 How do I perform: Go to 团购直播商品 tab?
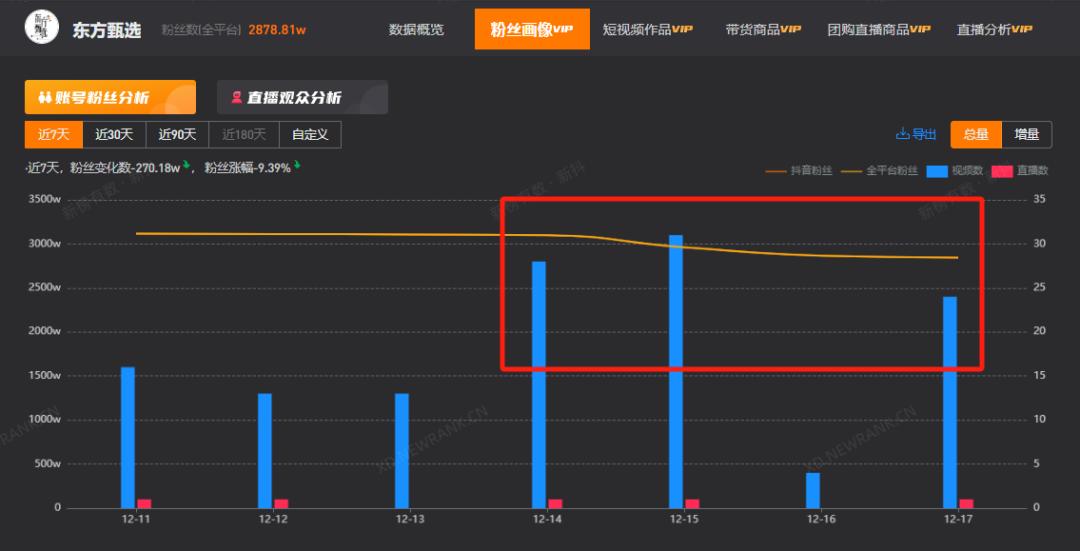click(x=879, y=30)
